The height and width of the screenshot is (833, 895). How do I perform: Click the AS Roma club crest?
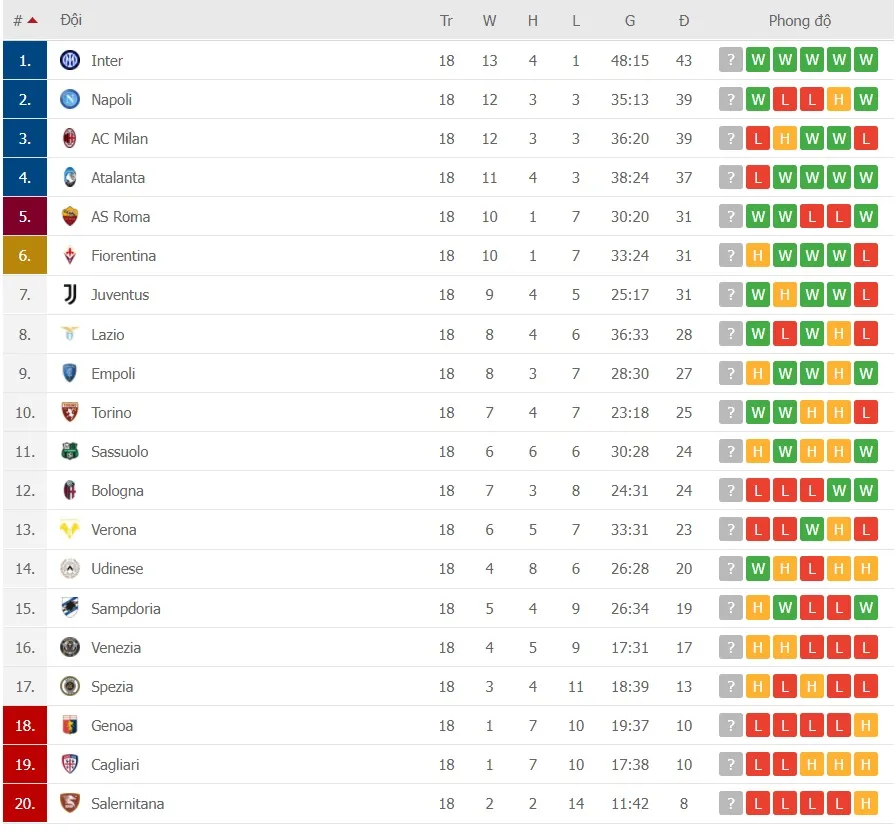coord(69,216)
